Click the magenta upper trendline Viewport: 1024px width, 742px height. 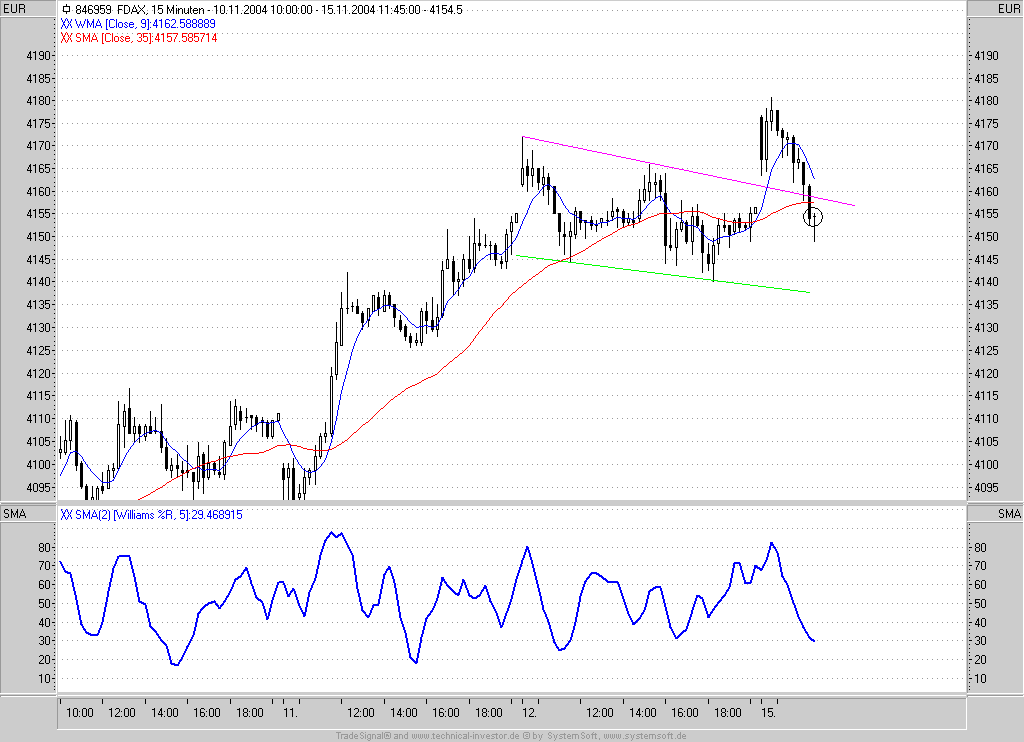[688, 171]
